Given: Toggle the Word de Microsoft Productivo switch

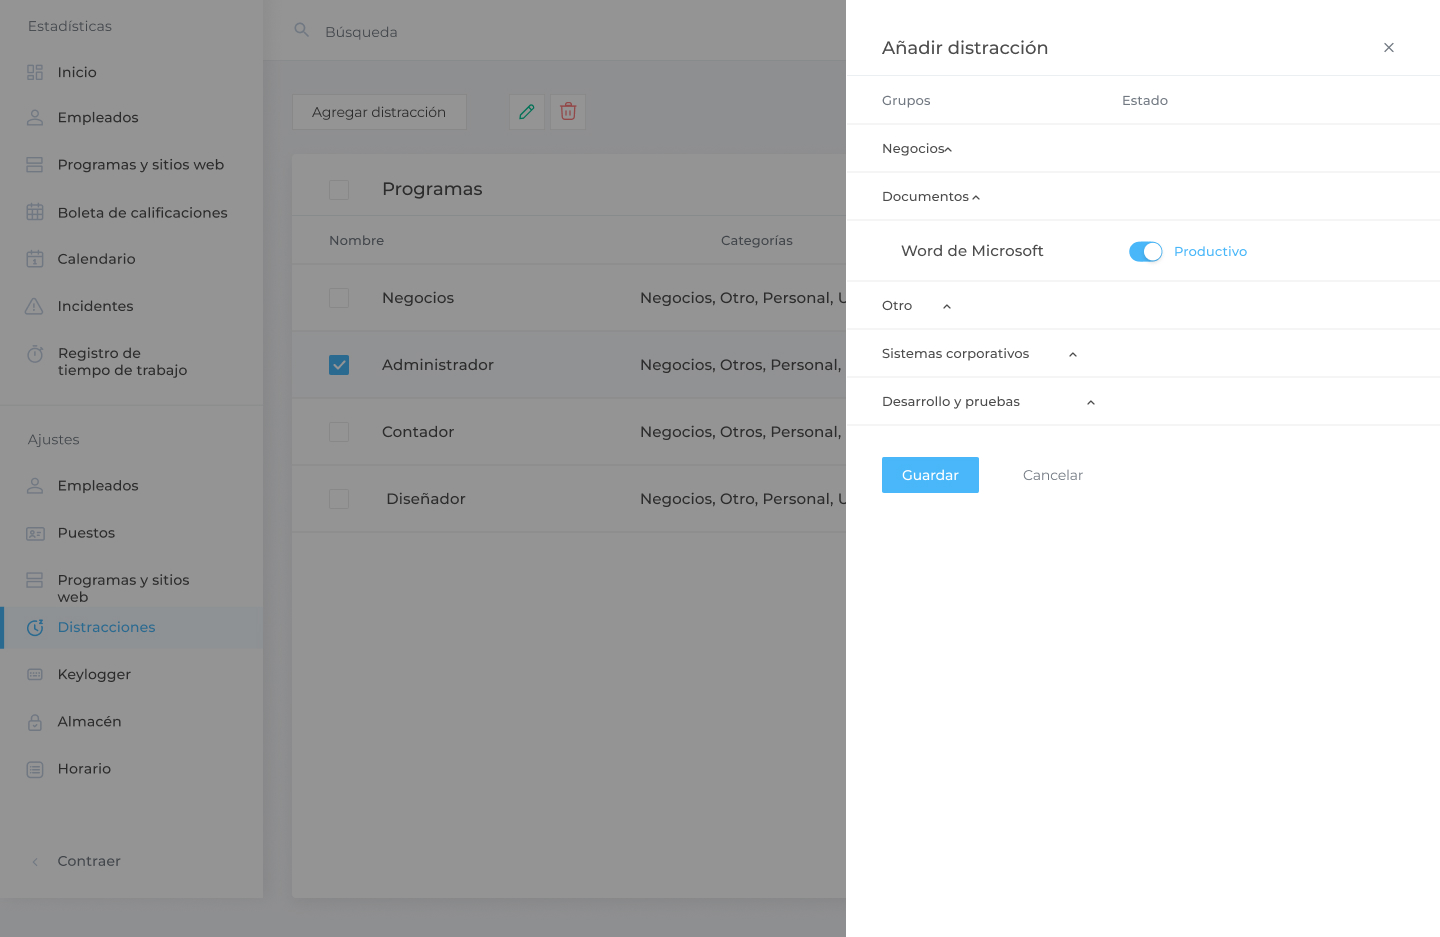Looking at the screenshot, I should coord(1146,252).
